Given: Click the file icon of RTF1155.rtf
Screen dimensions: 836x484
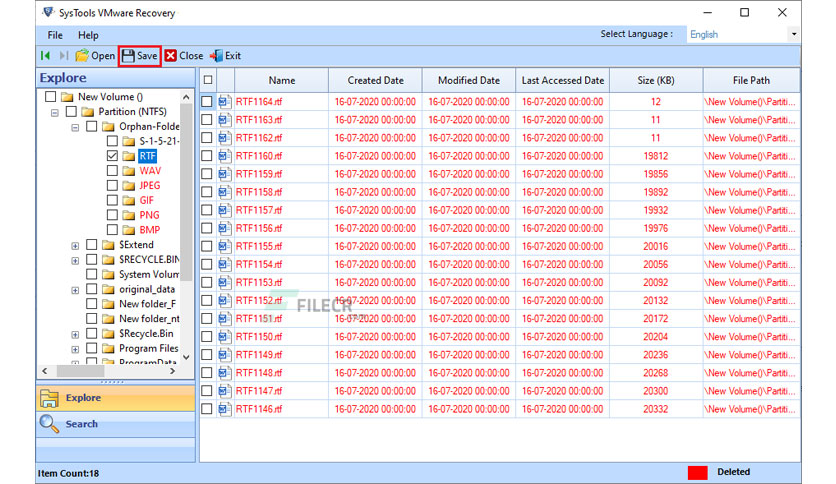Looking at the screenshot, I should 224,246.
